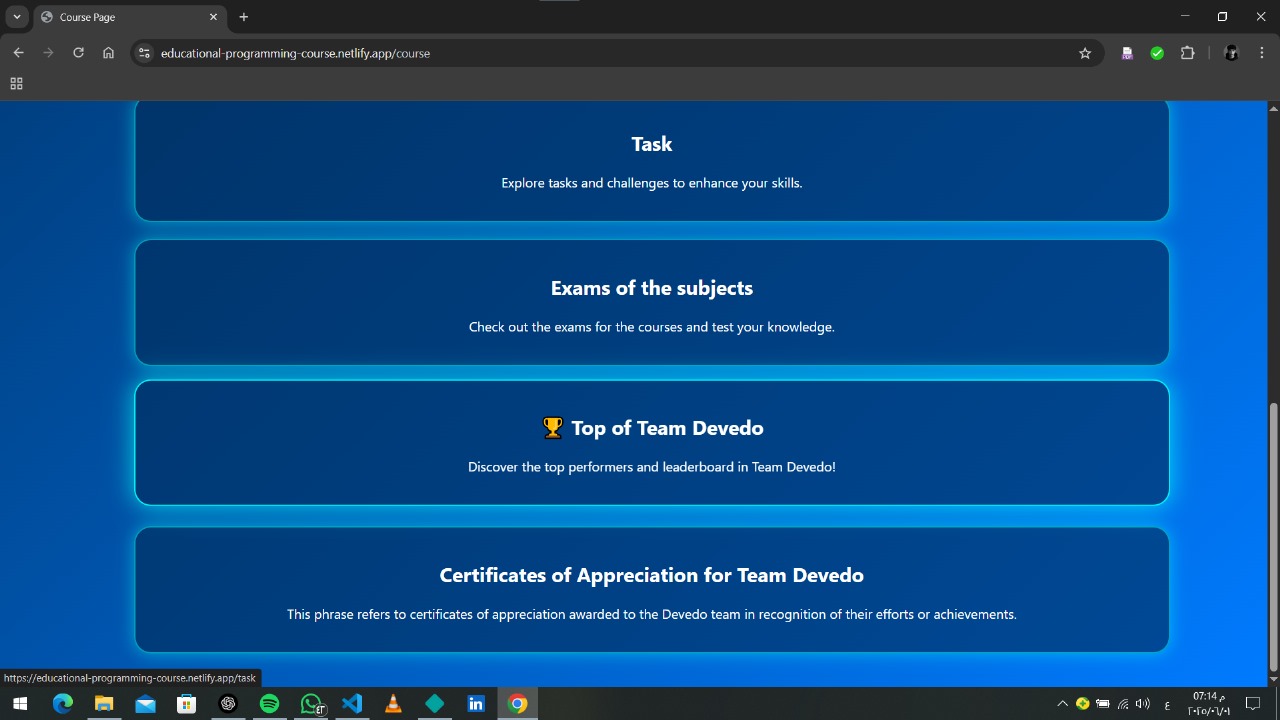
Task: Open the Exams of the subjects card
Action: point(651,303)
